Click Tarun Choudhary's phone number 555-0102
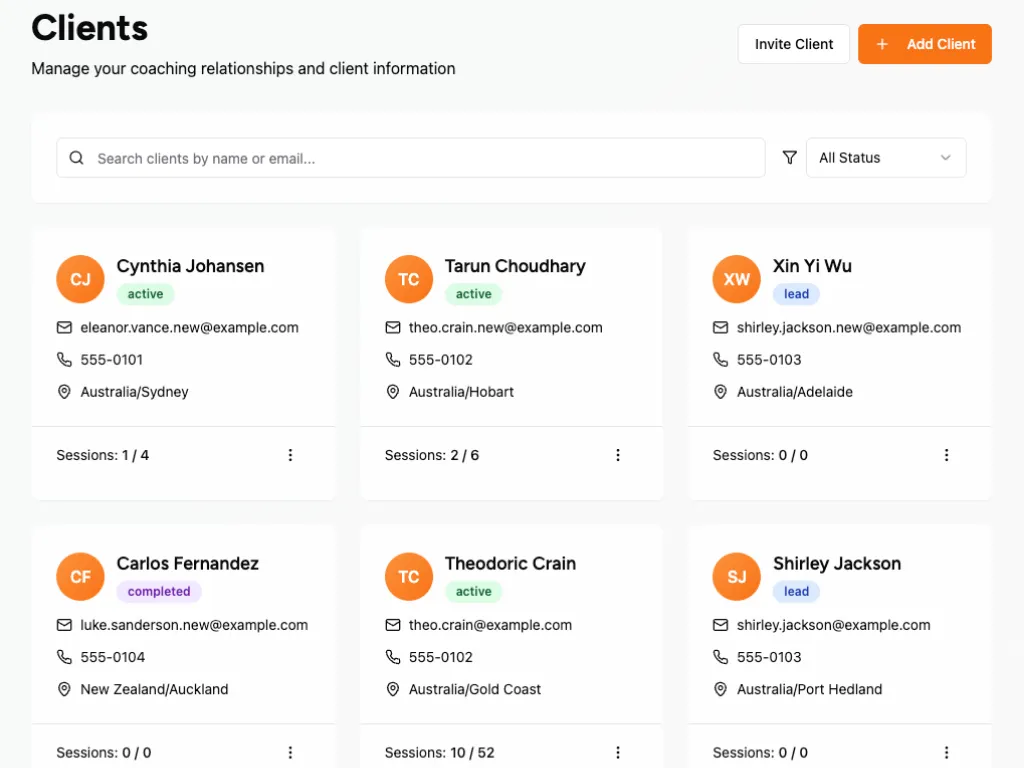The height and width of the screenshot is (768, 1024). pyautogui.click(x=441, y=360)
